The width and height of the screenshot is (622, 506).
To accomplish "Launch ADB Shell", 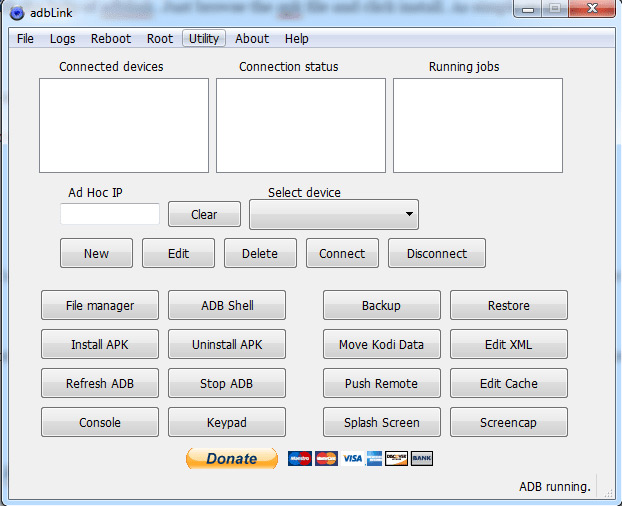I will tap(227, 305).
